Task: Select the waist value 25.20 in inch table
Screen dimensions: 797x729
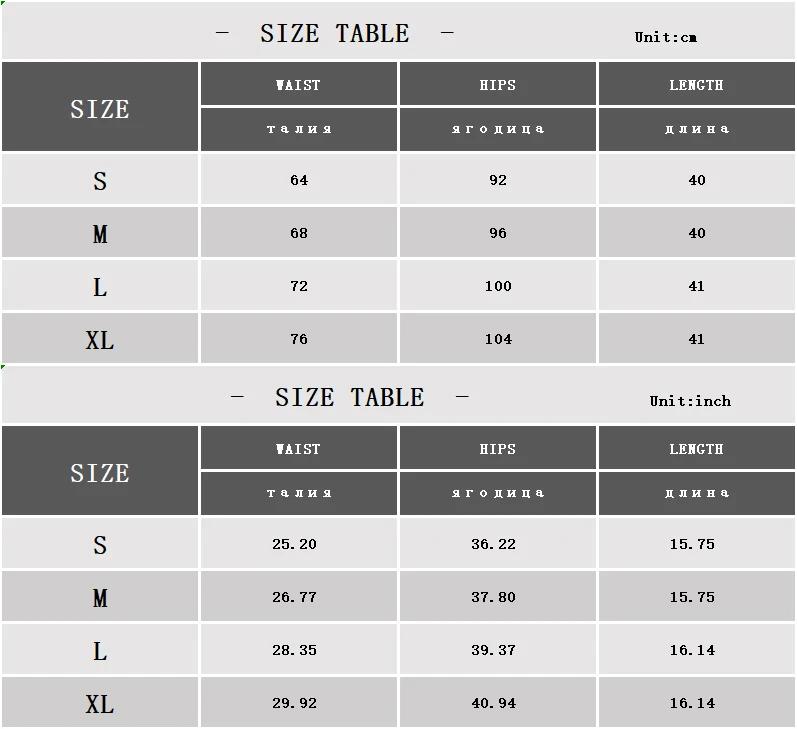Action: pos(294,543)
